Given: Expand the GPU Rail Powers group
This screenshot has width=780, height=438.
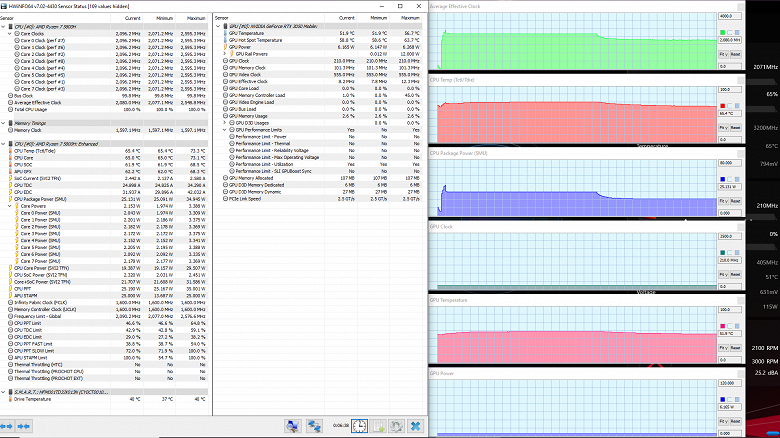Looking at the screenshot, I should point(224,52).
